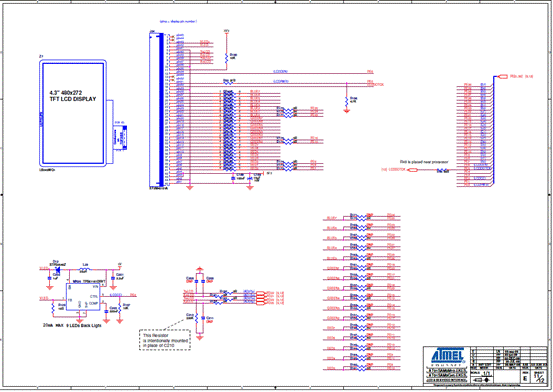The height and width of the screenshot is (392, 553).
Task: Click the pull-up resistor below the 3V3 supply
Action: (x=226, y=58)
